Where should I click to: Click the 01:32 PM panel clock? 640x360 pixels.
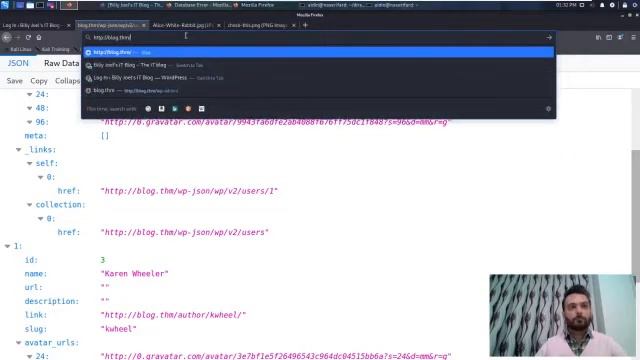click(x=566, y=5)
